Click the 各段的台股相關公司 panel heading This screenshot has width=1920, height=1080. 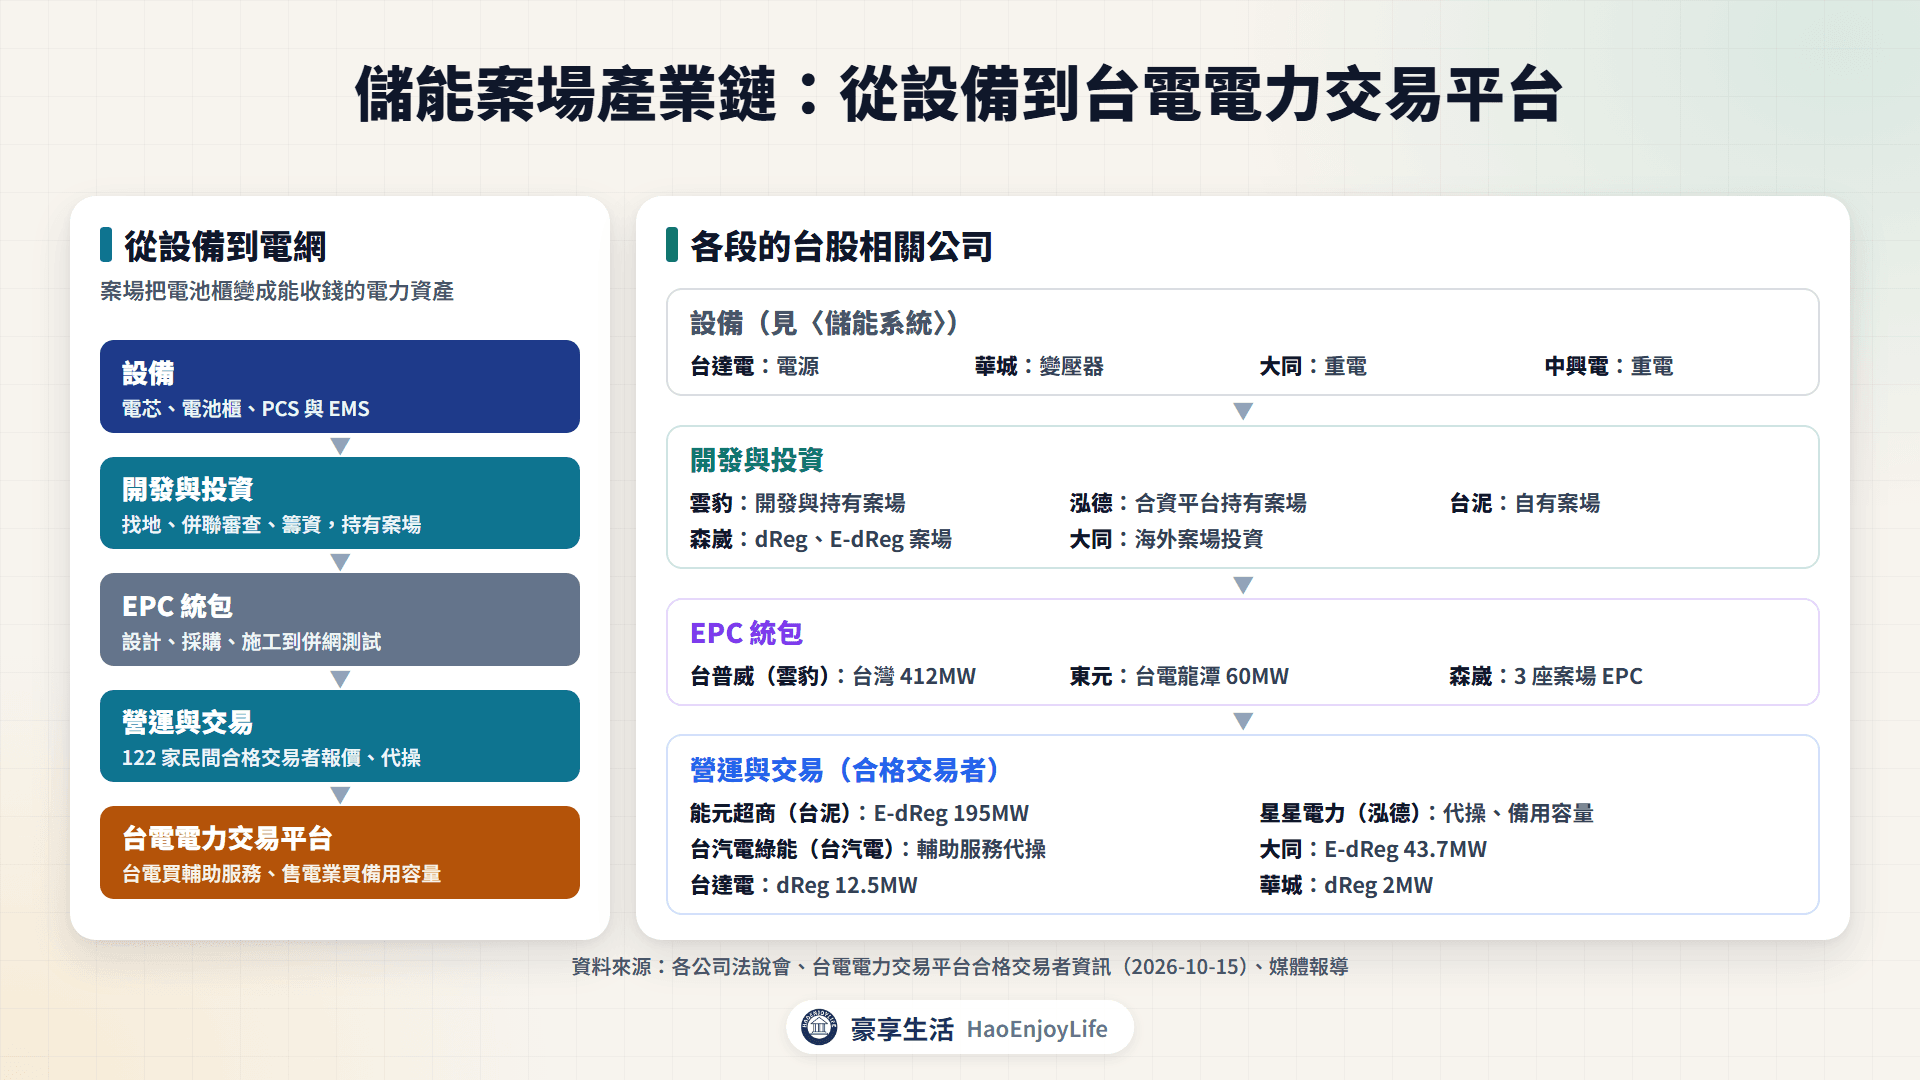point(841,247)
